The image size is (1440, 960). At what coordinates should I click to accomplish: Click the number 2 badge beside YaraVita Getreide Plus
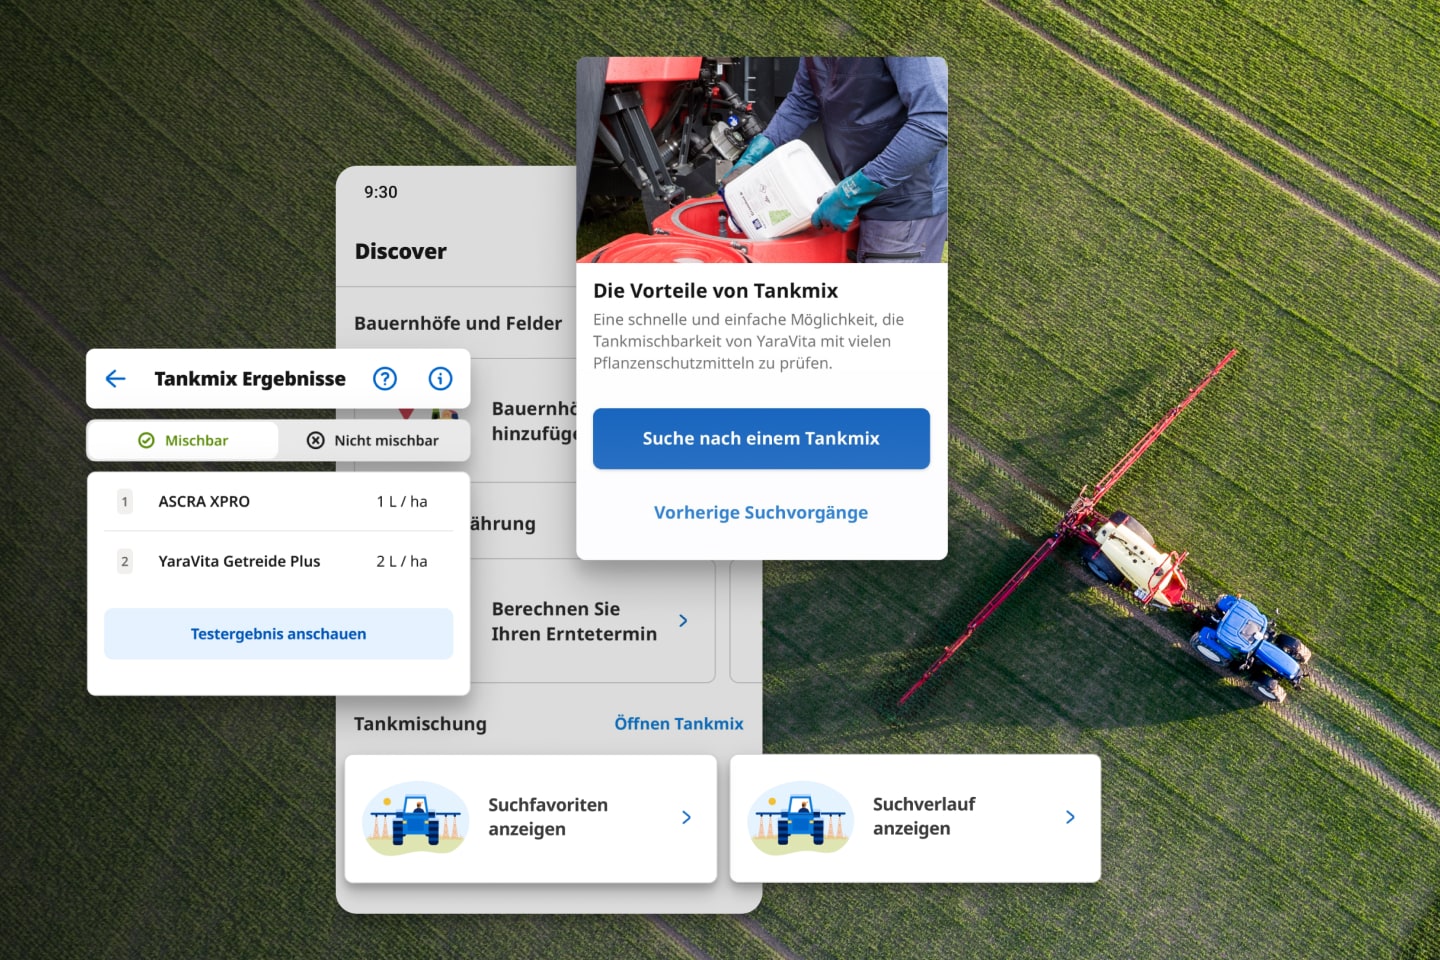pos(124,561)
